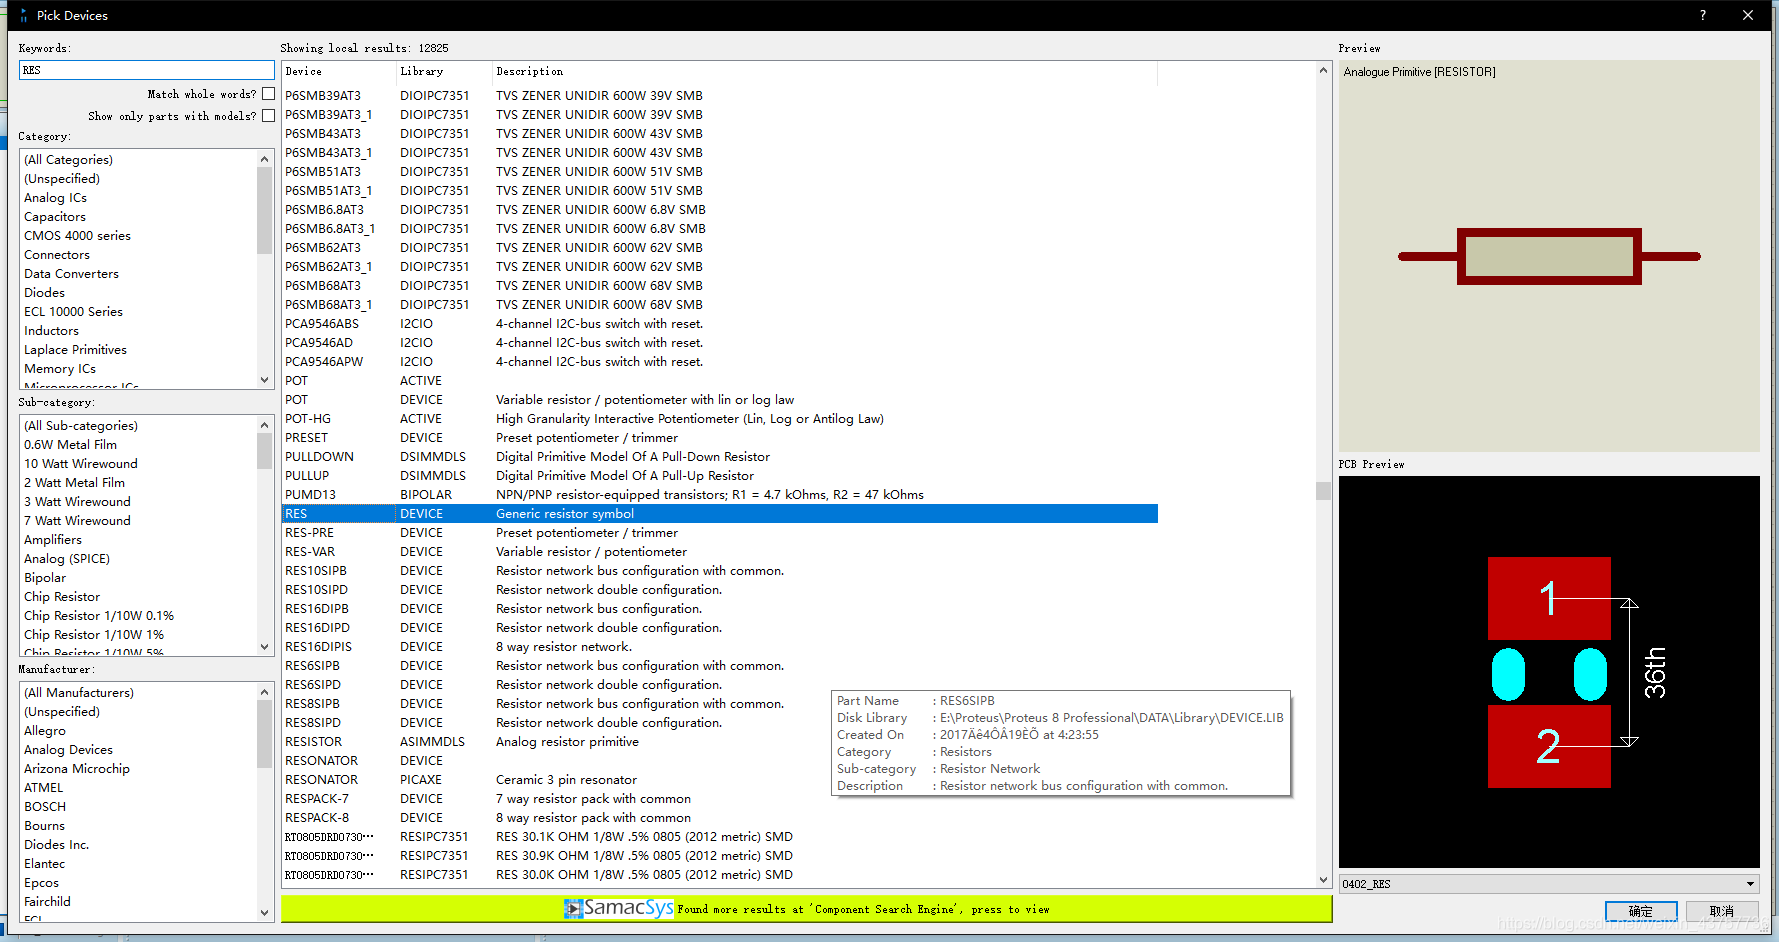Viewport: 1779px width, 942px height.
Task: Select the PULLDOWN DSIMMDLS row
Action: tap(720, 456)
